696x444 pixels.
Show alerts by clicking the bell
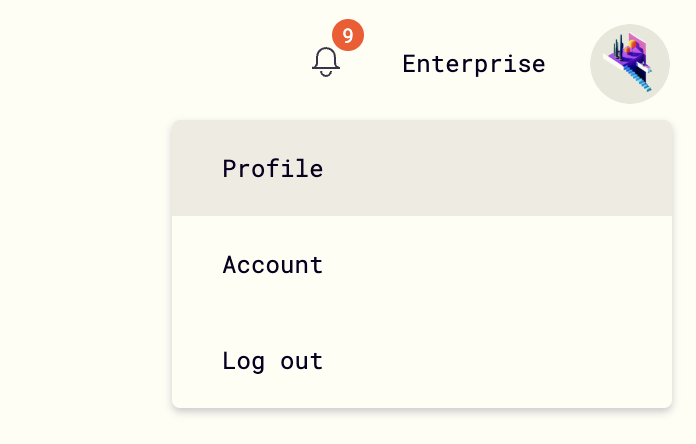pyautogui.click(x=326, y=62)
